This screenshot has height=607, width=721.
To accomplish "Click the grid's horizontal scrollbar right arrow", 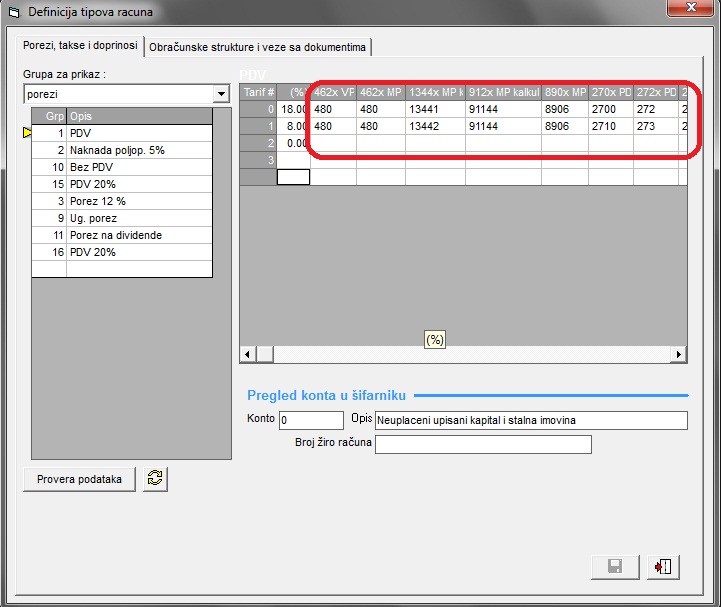I will [x=680, y=354].
